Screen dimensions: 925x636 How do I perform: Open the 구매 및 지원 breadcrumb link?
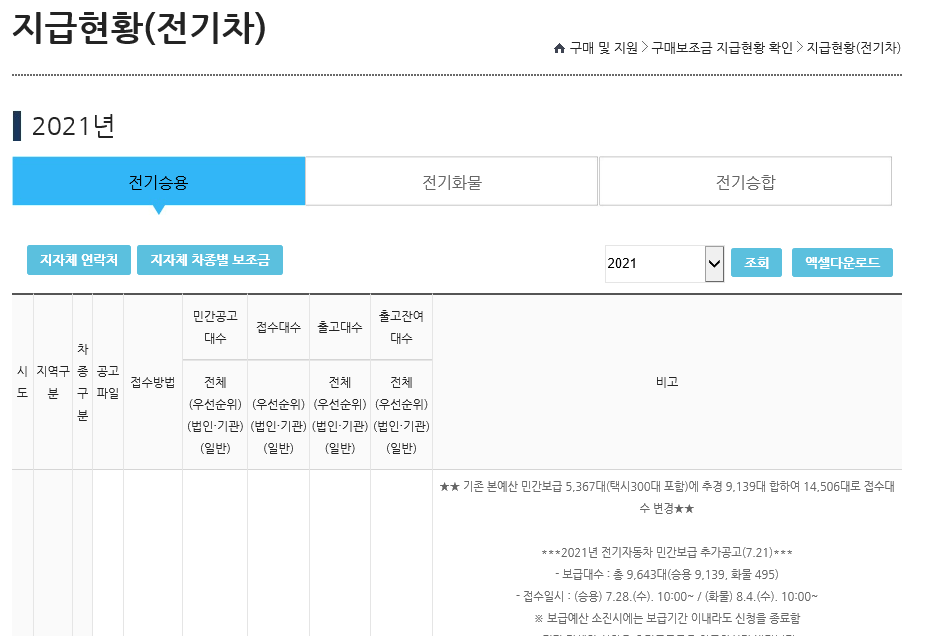(603, 48)
